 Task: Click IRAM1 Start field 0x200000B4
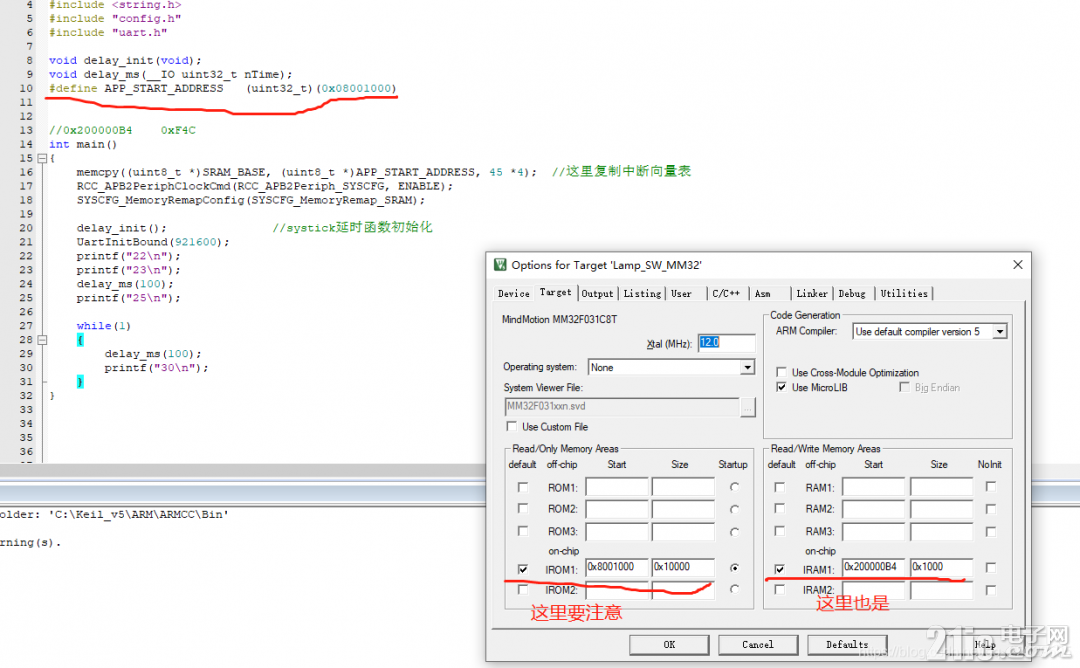[873, 567]
